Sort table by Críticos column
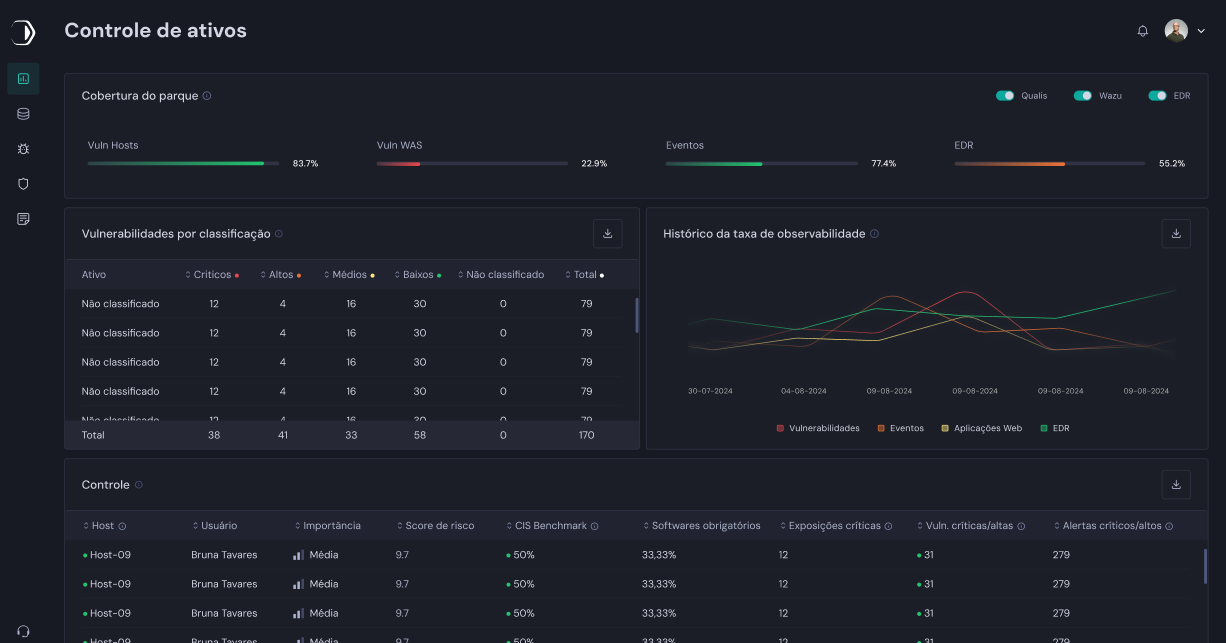Image resolution: width=1226 pixels, height=643 pixels. [211, 275]
